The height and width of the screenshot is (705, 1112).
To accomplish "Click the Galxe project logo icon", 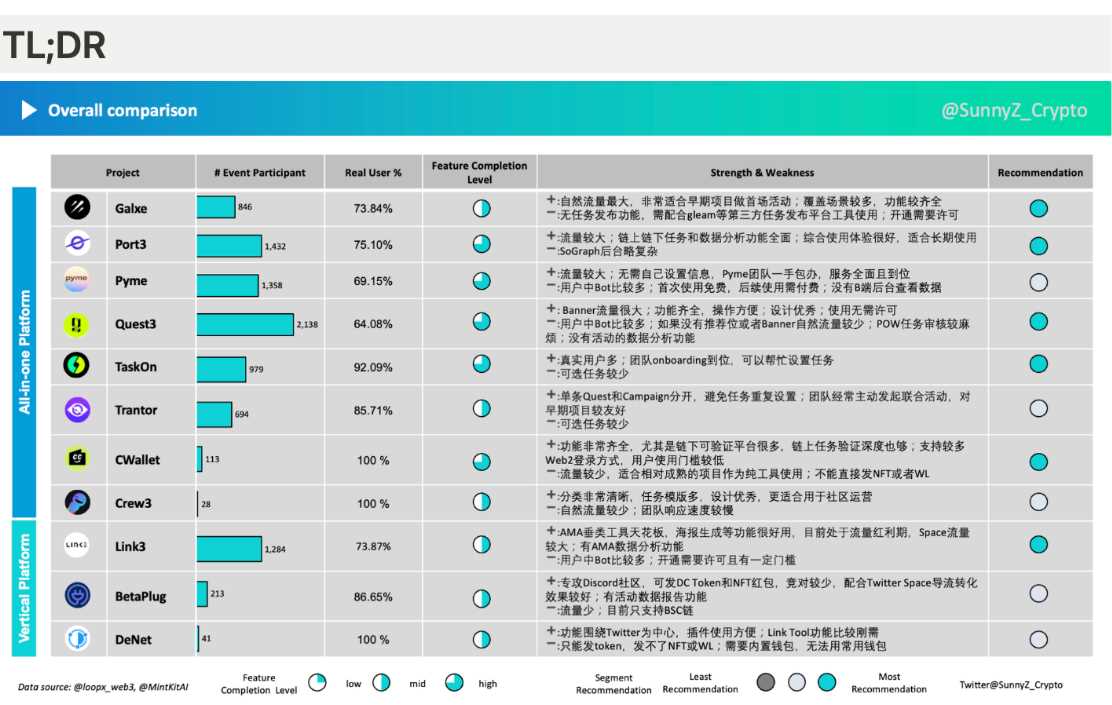I will click(77, 207).
